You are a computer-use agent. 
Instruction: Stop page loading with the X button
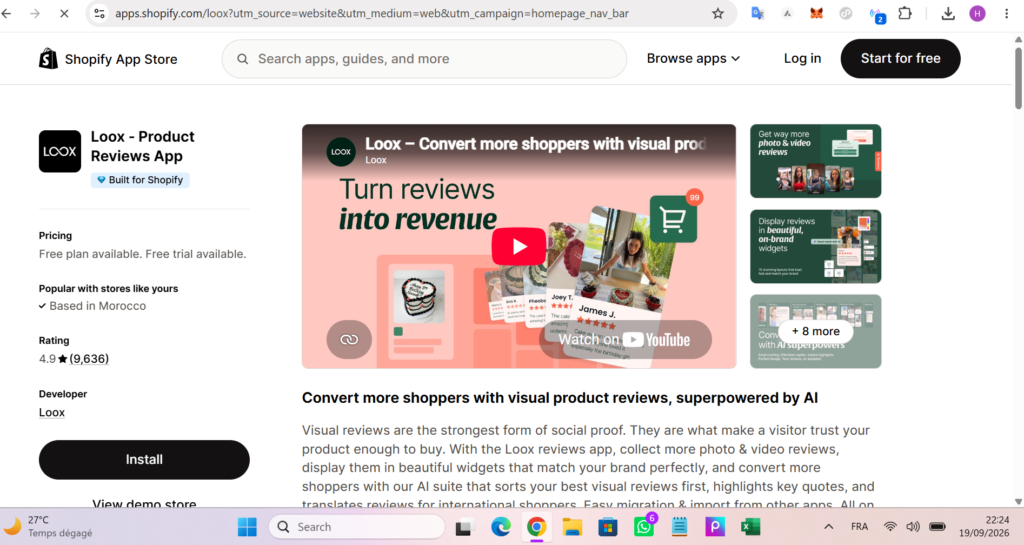click(64, 13)
